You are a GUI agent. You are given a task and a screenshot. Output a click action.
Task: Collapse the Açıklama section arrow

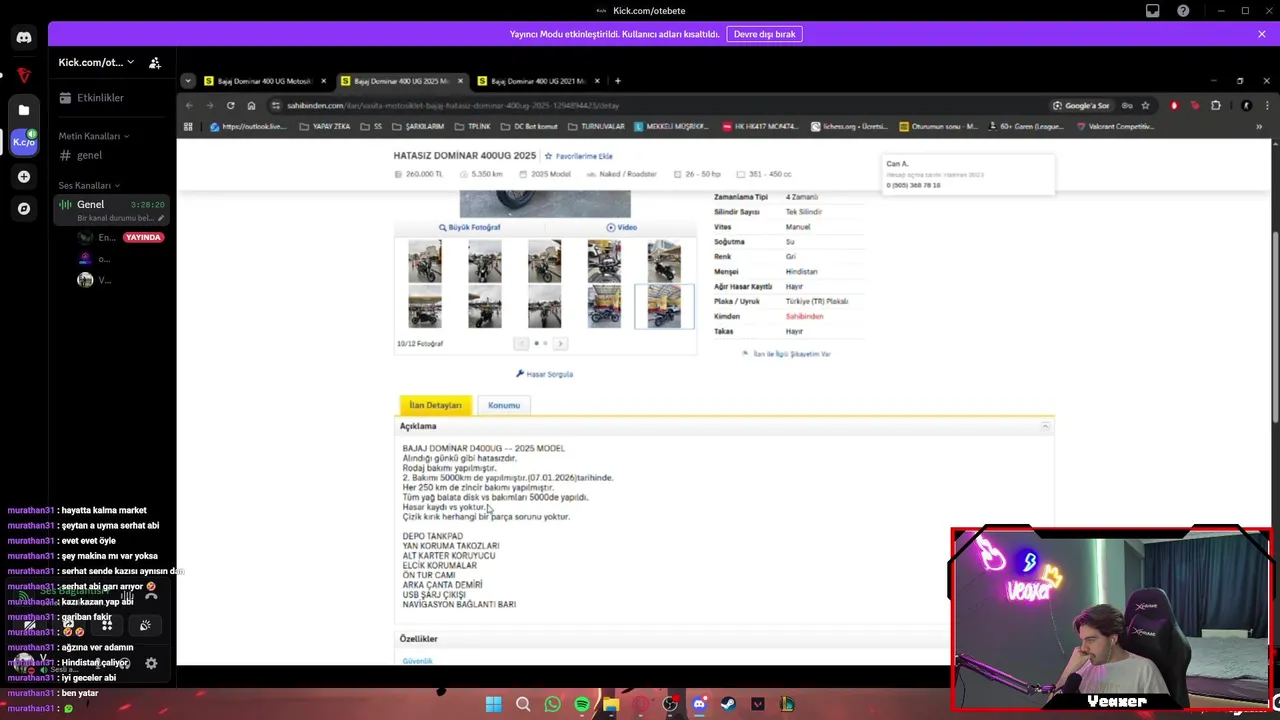pyautogui.click(x=1045, y=426)
